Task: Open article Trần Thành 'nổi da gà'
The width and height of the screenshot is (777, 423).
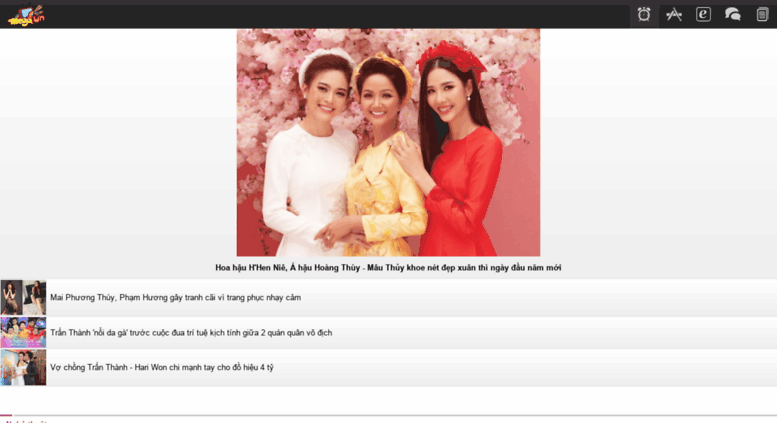Action: [x=191, y=332]
